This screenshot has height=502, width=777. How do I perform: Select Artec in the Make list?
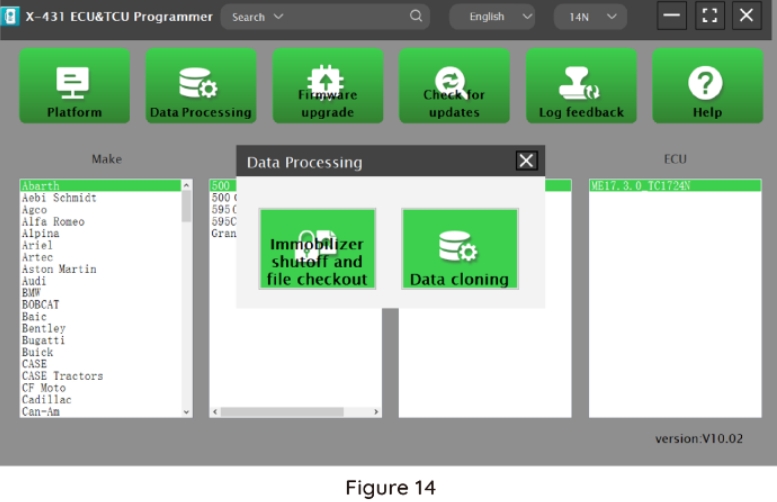(100, 257)
